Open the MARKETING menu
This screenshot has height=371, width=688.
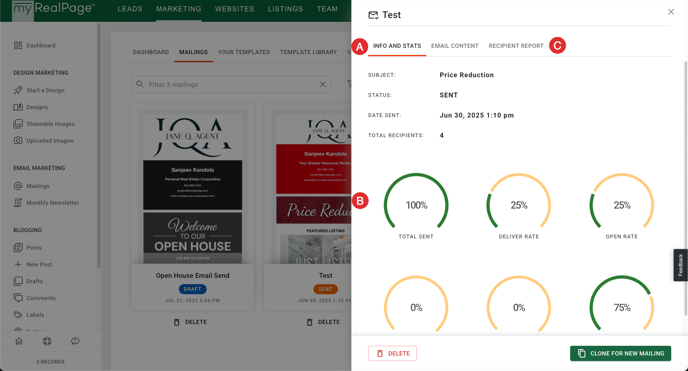(179, 9)
